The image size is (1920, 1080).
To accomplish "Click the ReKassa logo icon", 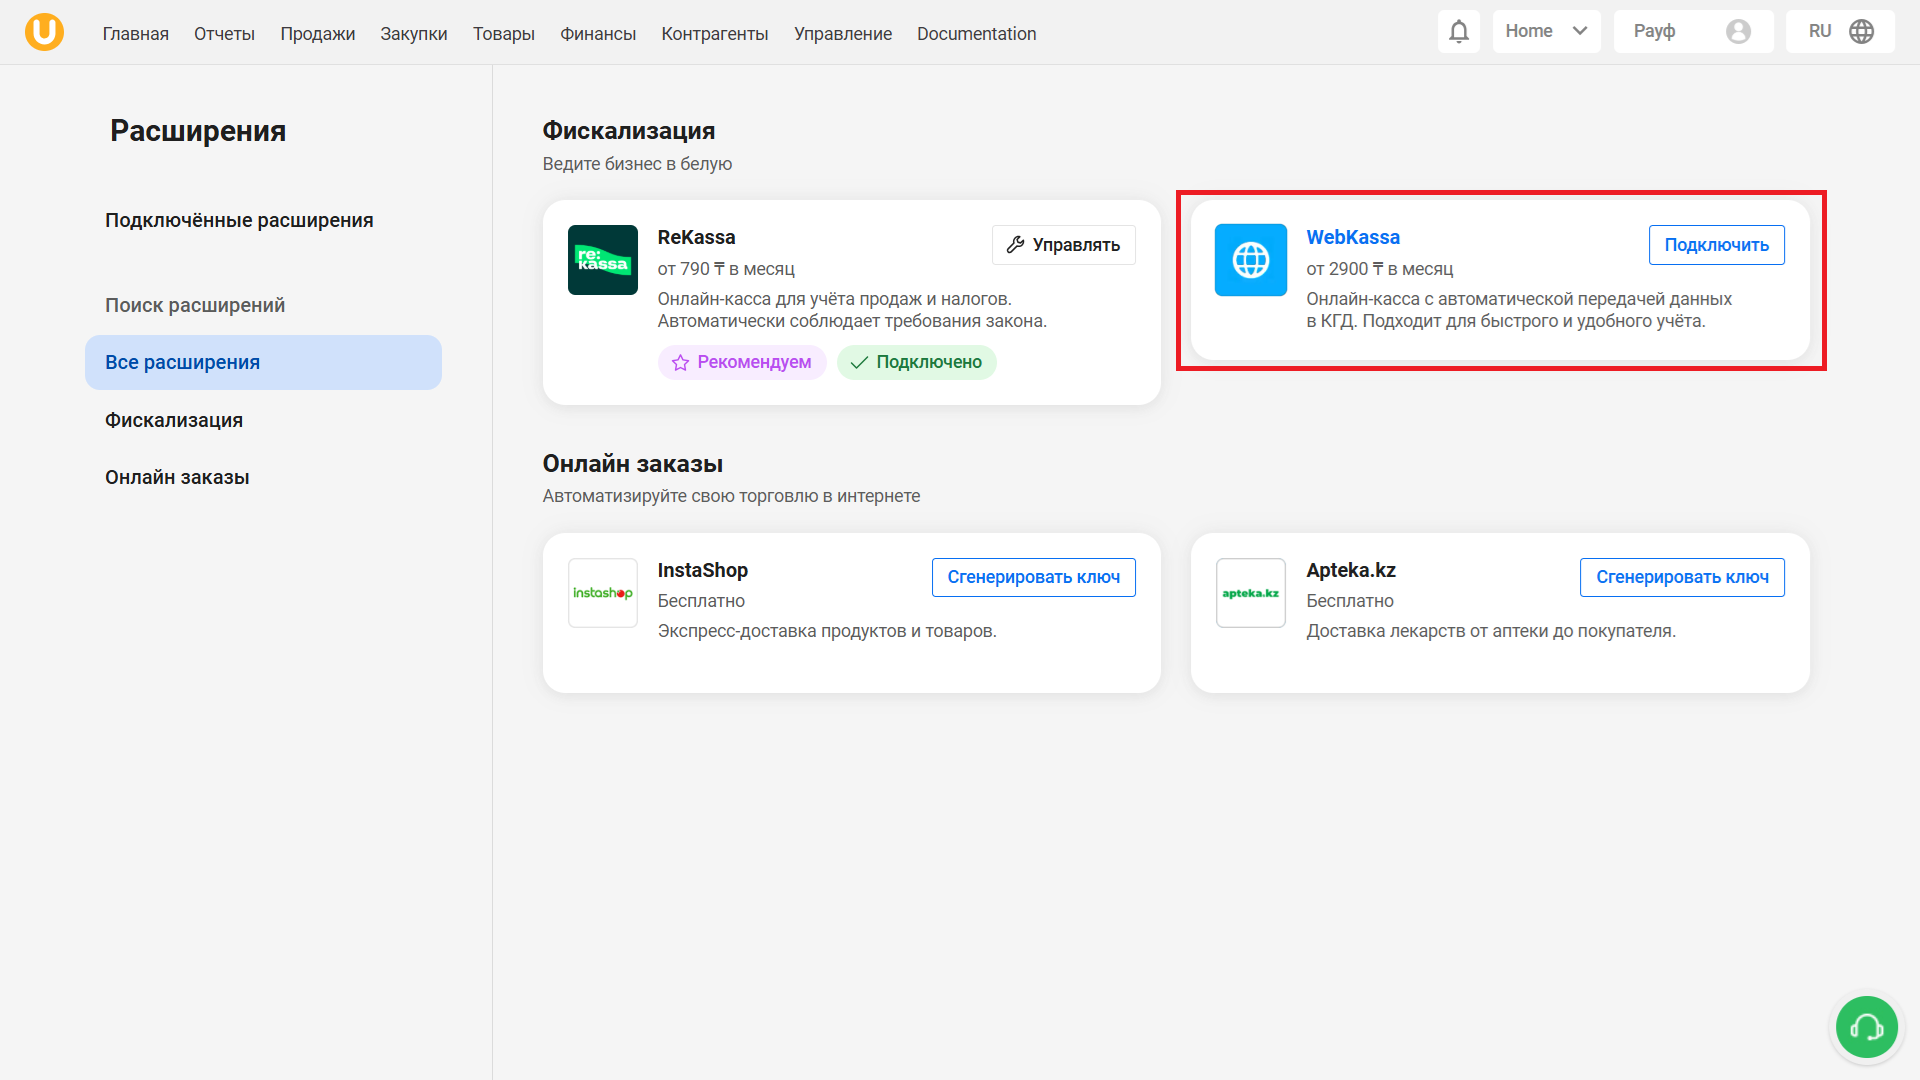I will coord(602,260).
